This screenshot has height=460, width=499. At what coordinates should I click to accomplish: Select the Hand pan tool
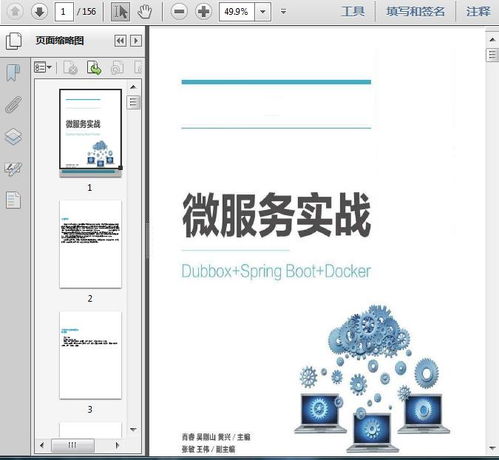(144, 12)
